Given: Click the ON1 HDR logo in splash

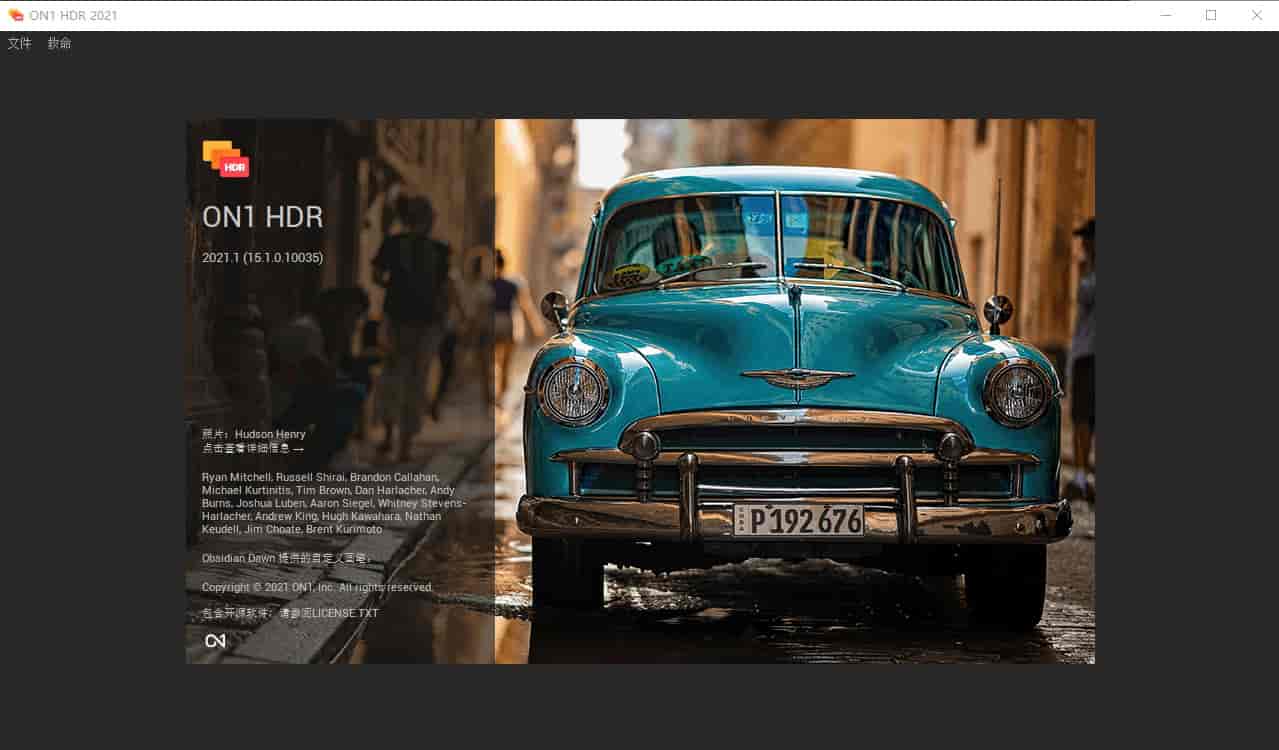Looking at the screenshot, I should 226,159.
